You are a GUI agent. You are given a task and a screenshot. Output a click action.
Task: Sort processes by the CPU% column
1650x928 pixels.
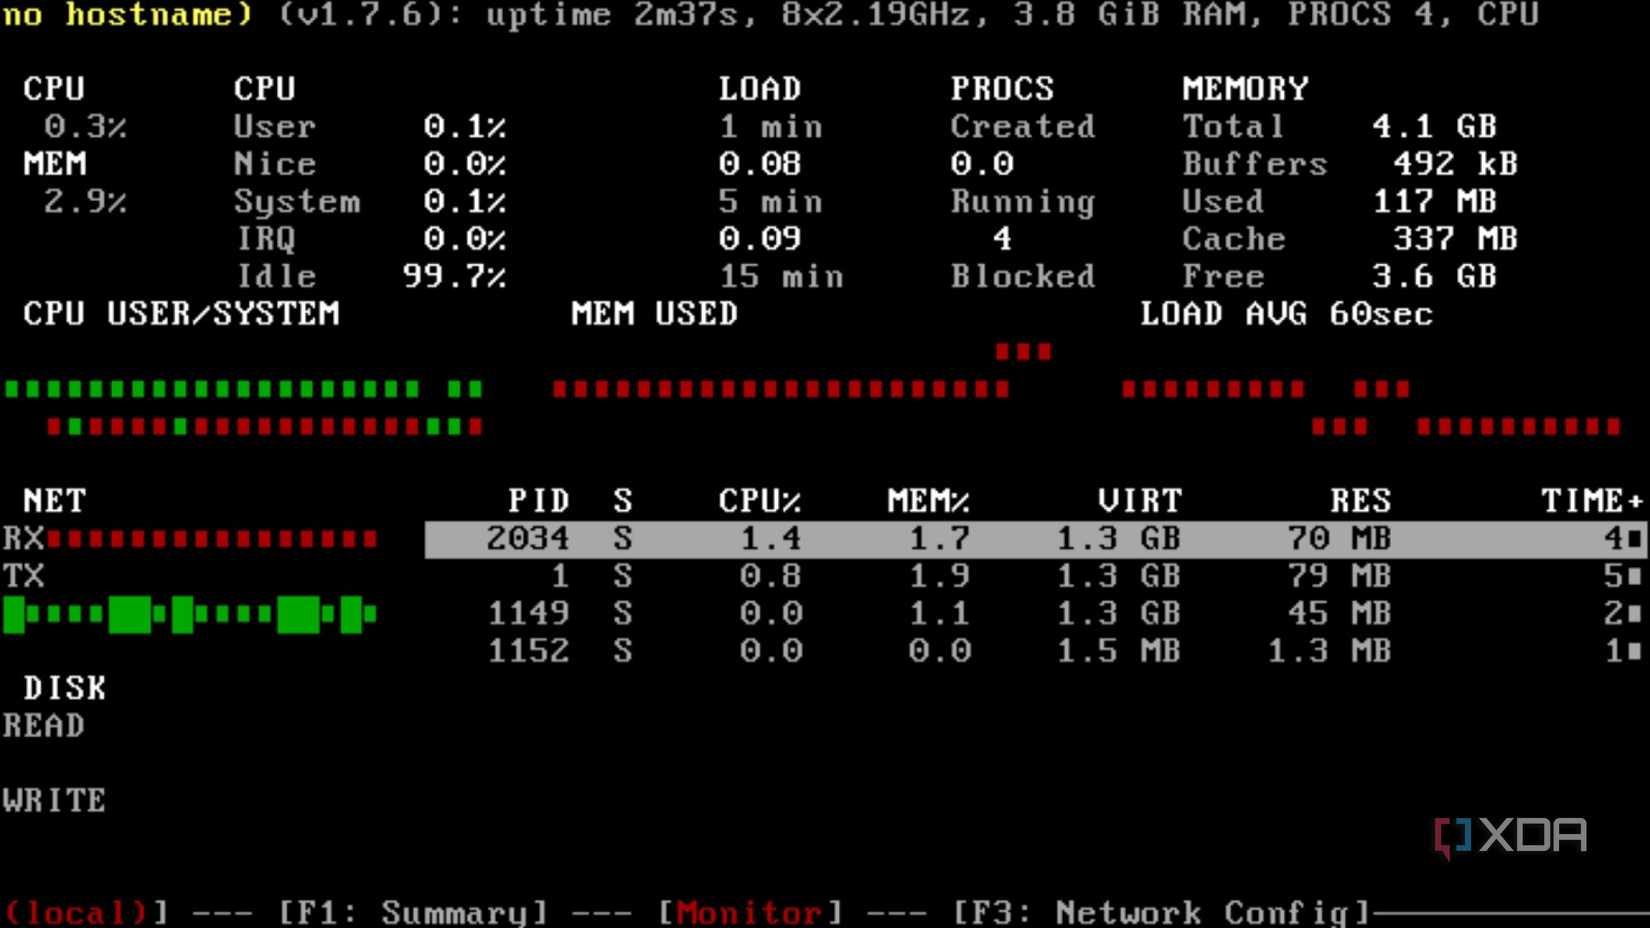pos(760,500)
